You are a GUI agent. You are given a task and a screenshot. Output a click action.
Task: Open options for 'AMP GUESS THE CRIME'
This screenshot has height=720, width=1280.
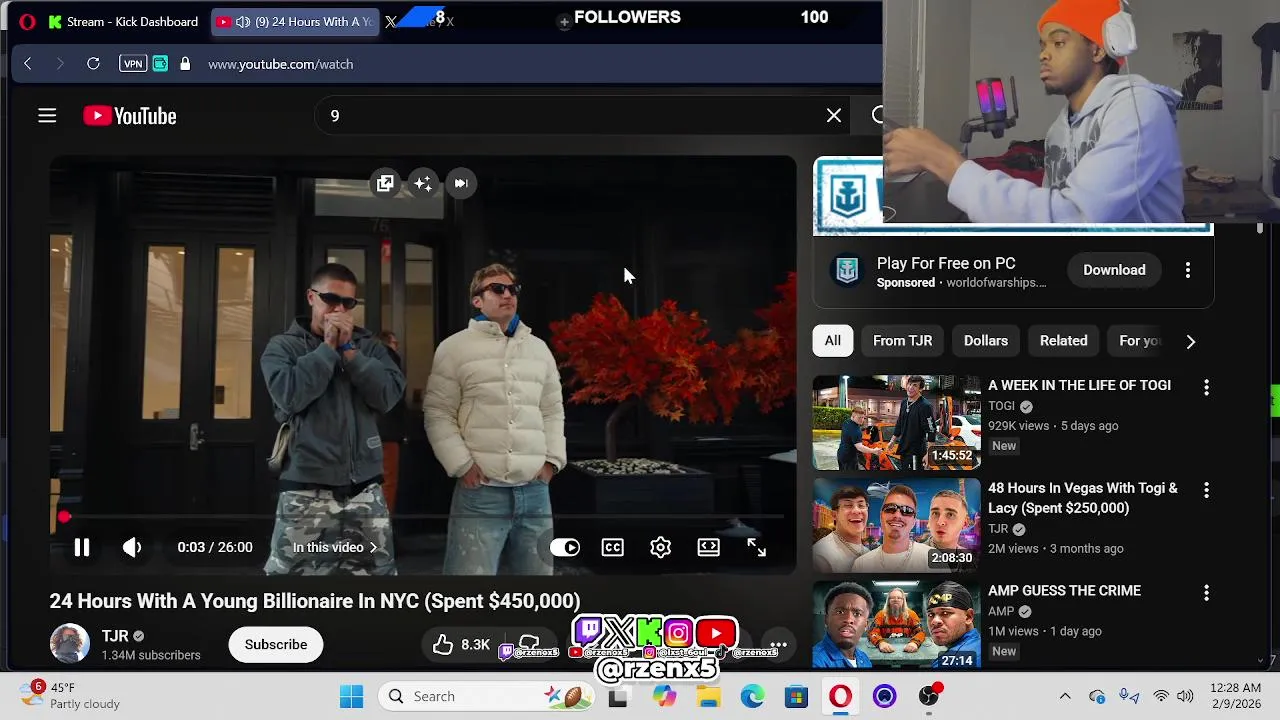point(1206,593)
